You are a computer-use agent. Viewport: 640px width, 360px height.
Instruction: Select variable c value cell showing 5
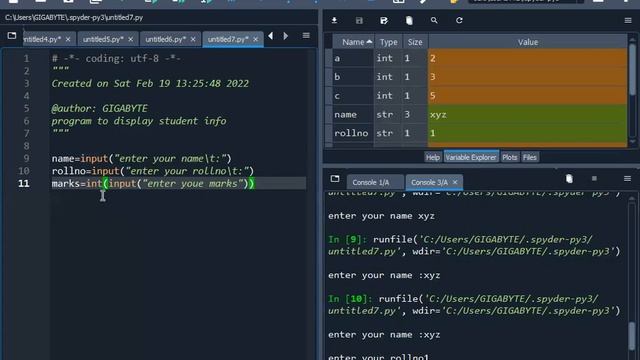(x=527, y=96)
